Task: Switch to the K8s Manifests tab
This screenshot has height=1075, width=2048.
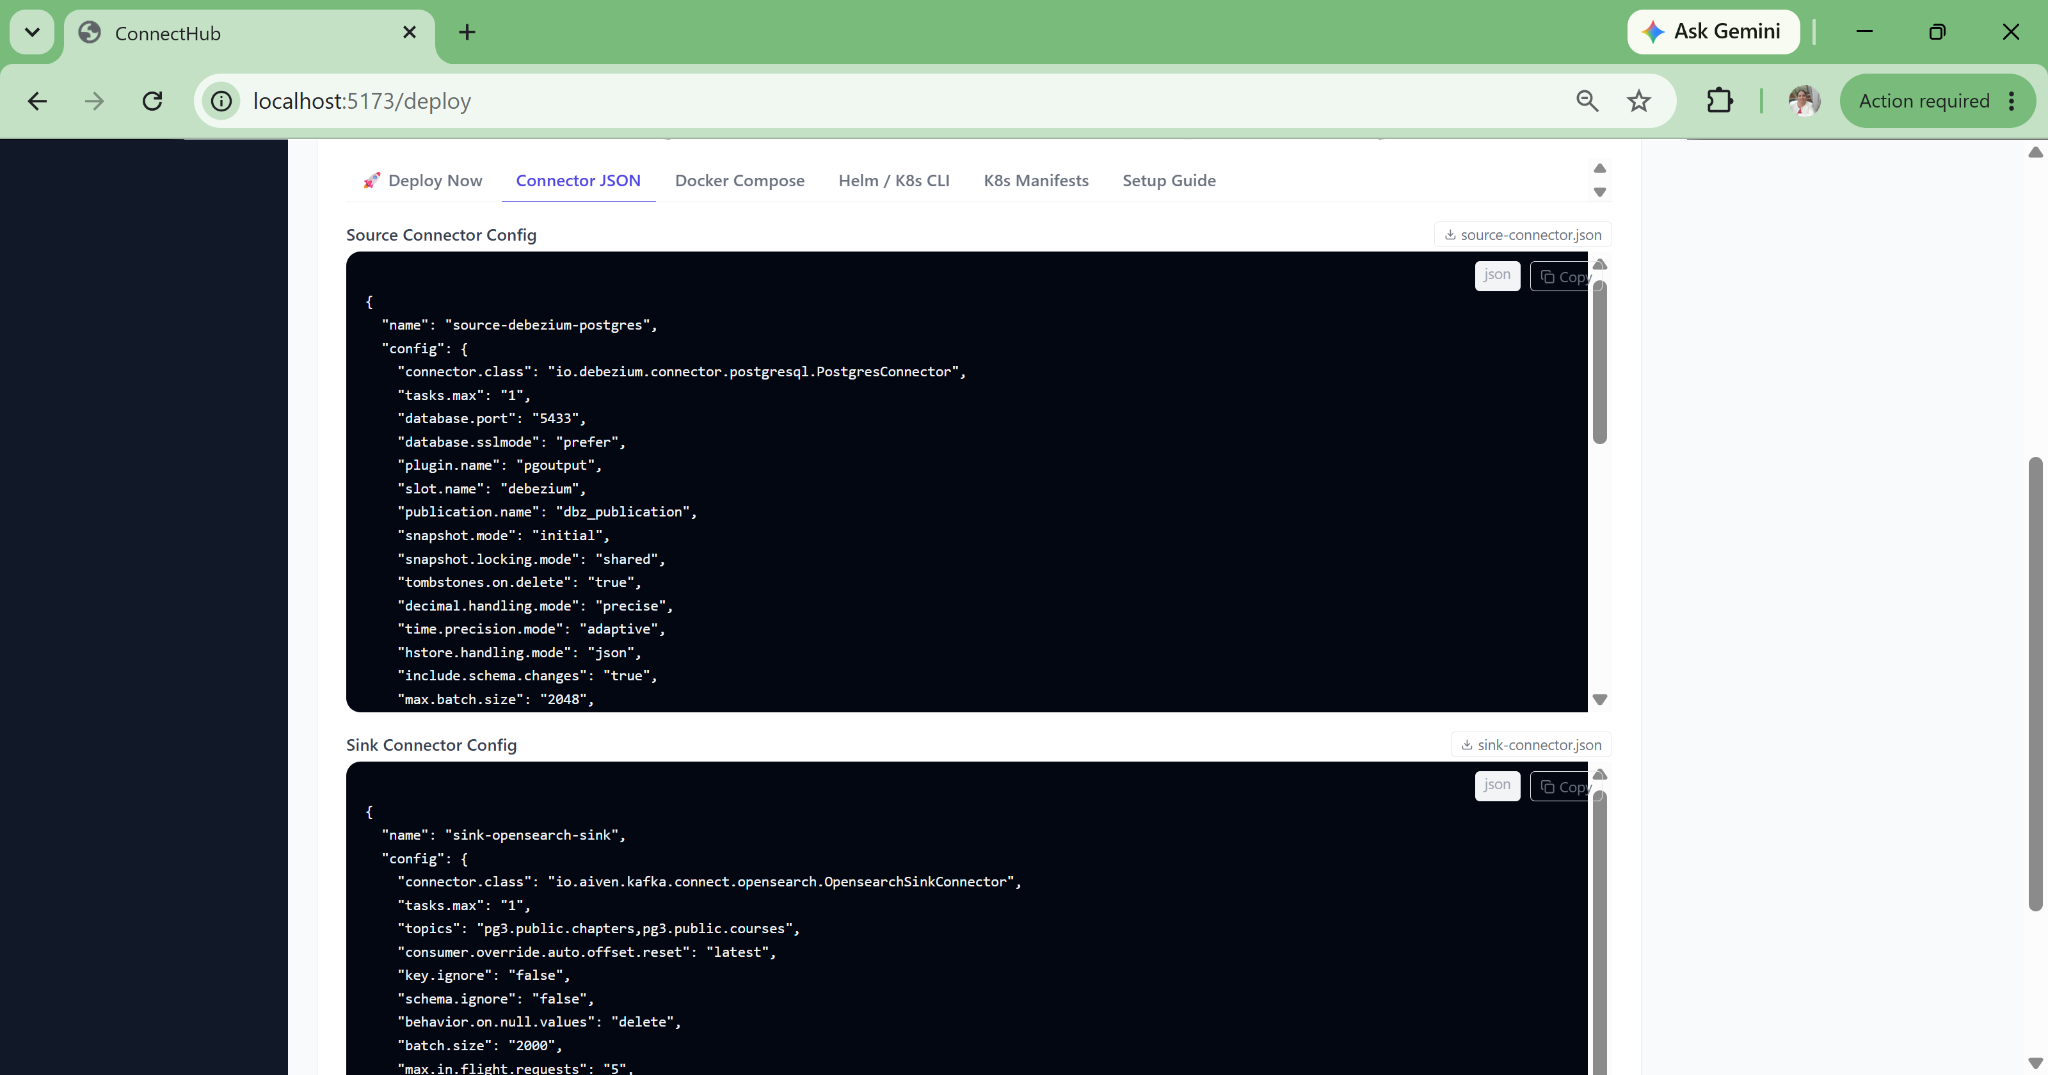Action: (x=1036, y=181)
